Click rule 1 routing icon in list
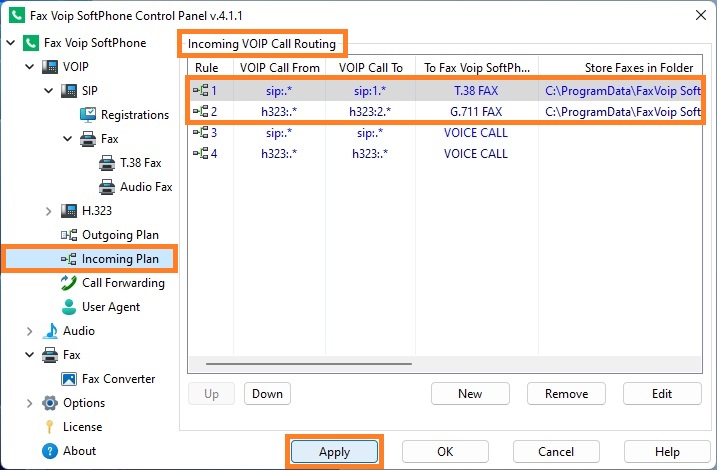Viewport: 717px width, 470px height. [x=201, y=91]
